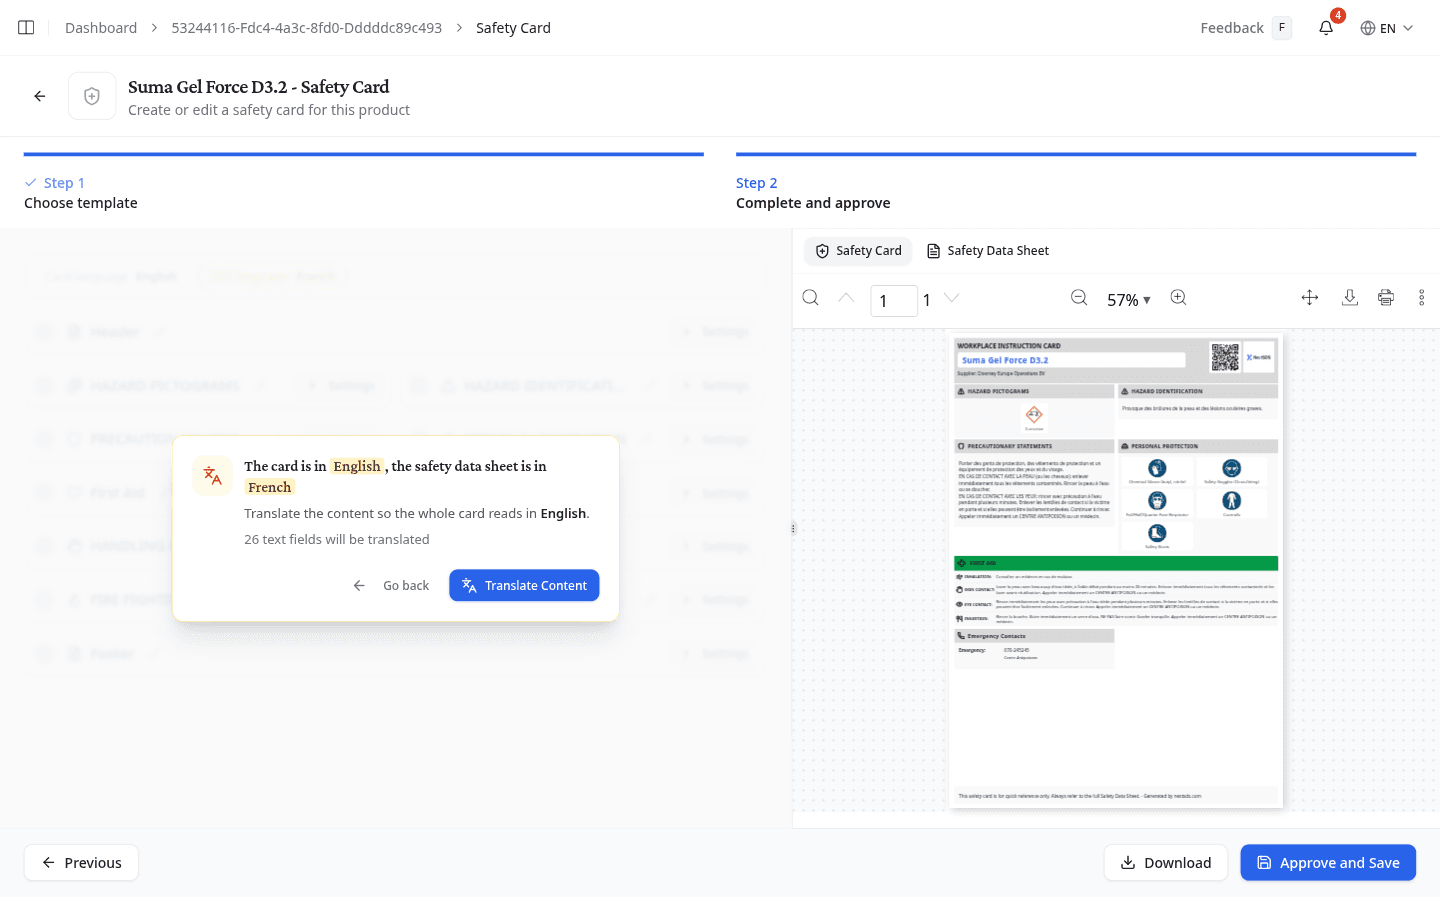
Task: Click Go back in the dialog
Action: coord(392,586)
